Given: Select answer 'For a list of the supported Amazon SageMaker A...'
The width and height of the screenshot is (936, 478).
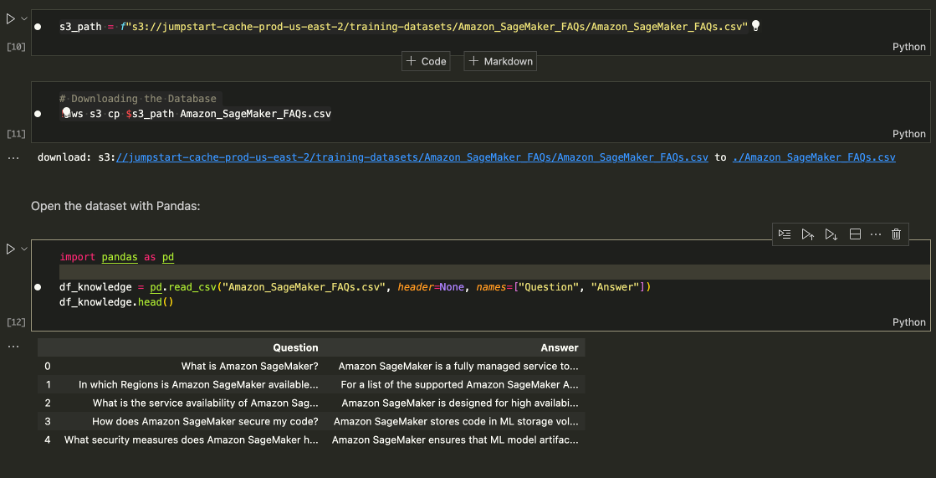Looking at the screenshot, I should 459,385.
